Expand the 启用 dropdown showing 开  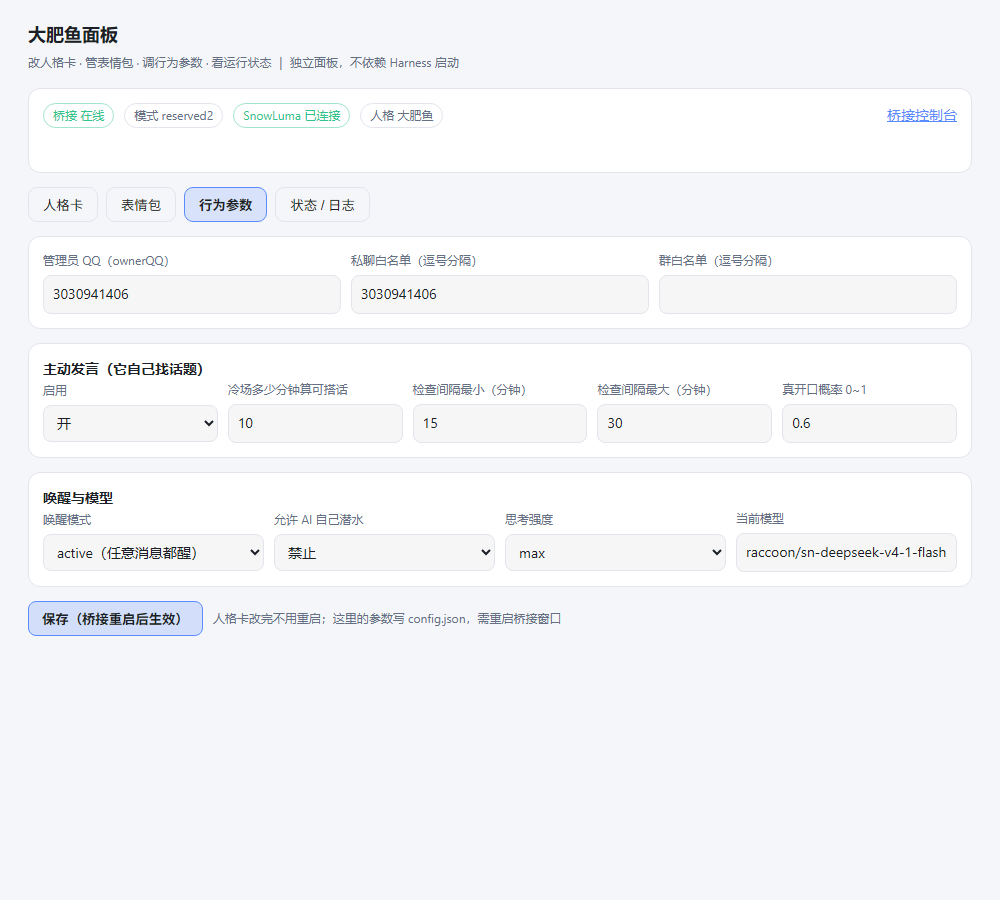pyautogui.click(x=130, y=424)
